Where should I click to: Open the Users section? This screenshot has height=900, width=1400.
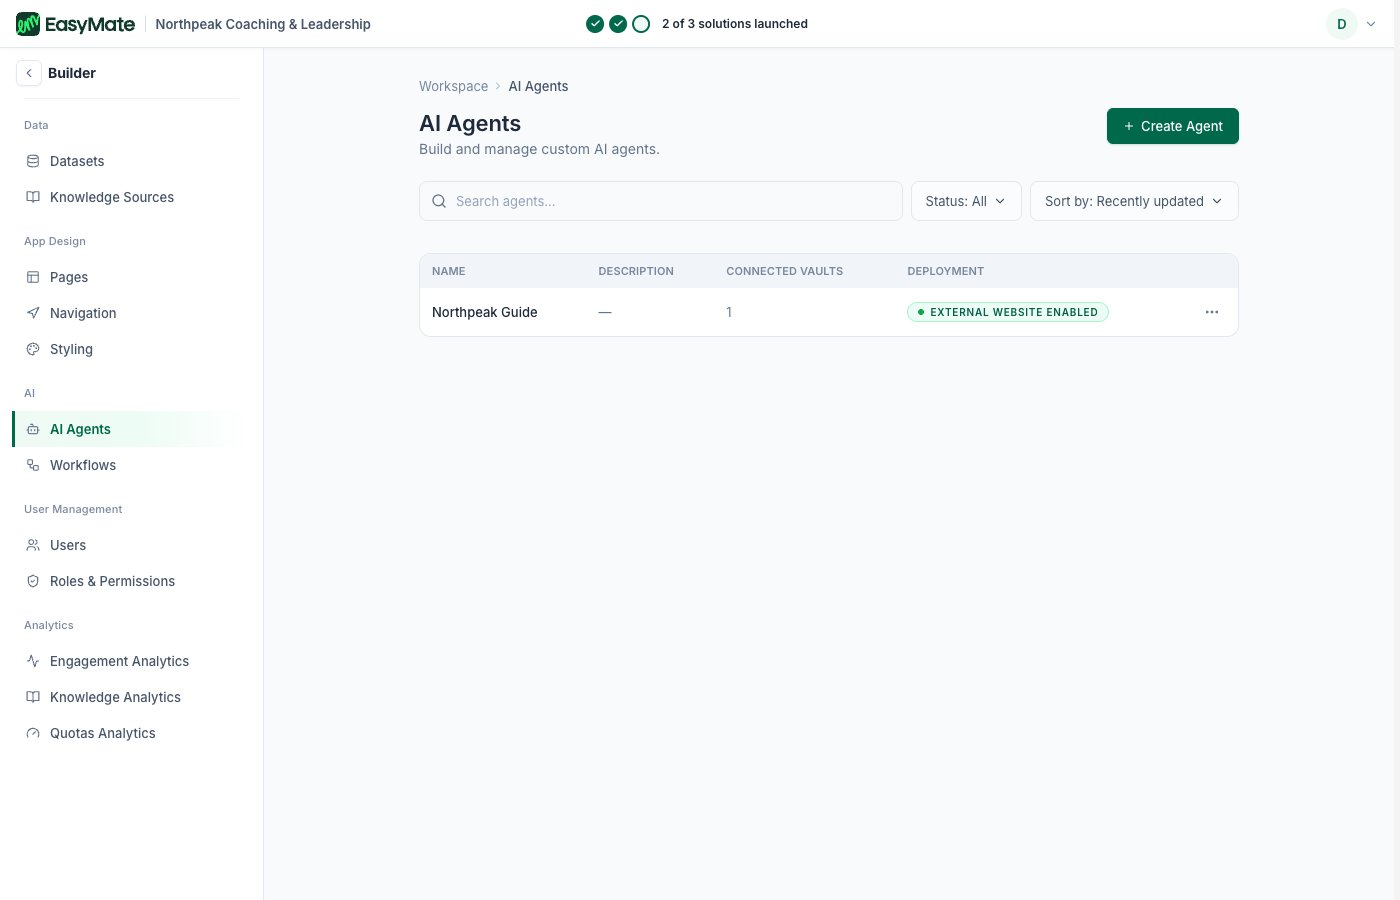(126, 545)
